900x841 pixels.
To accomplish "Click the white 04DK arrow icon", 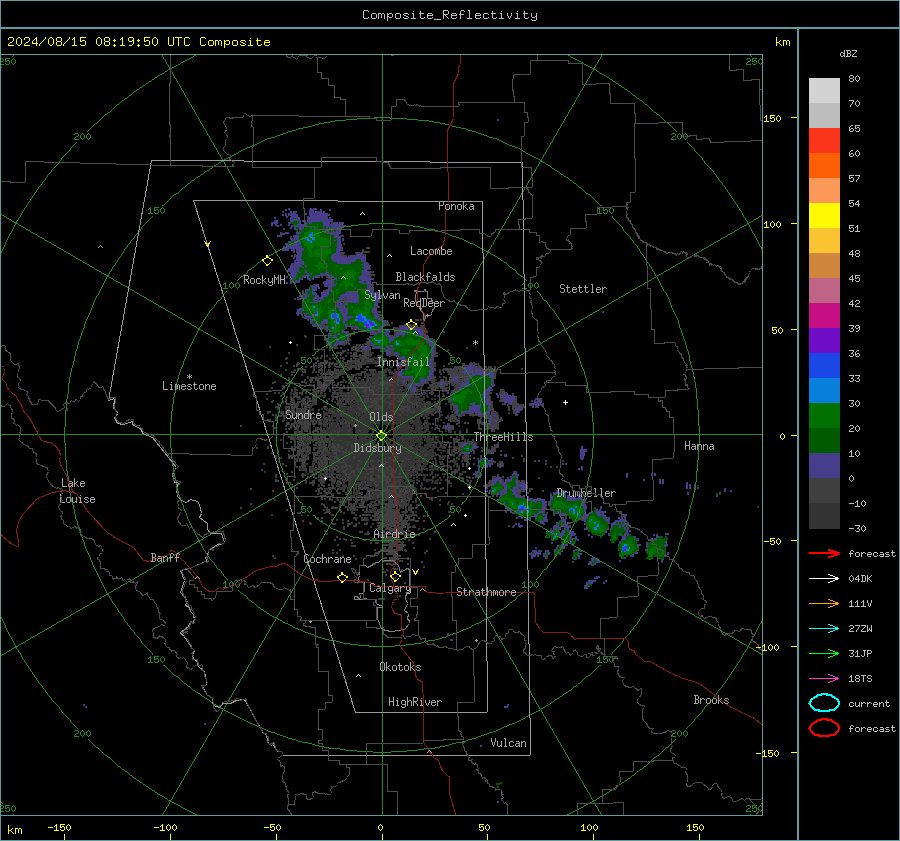I will click(x=824, y=579).
